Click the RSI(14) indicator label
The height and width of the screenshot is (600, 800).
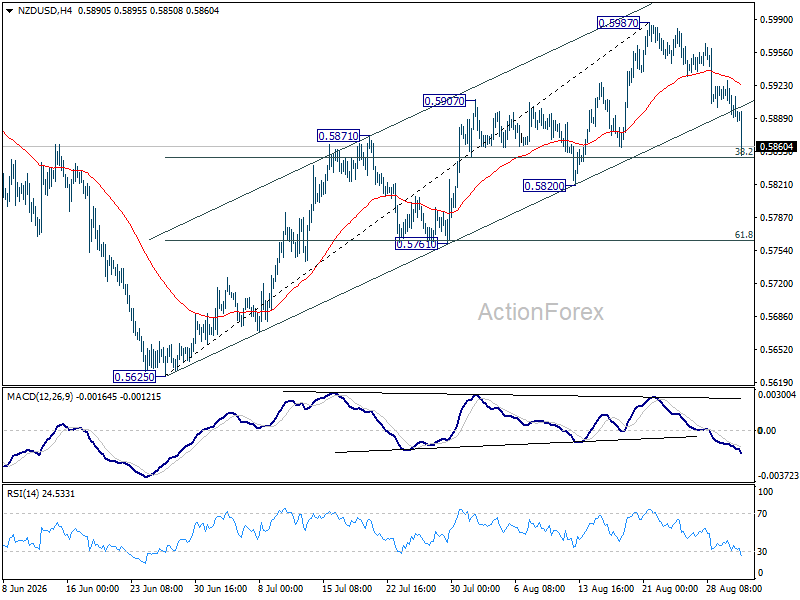pyautogui.click(x=21, y=493)
